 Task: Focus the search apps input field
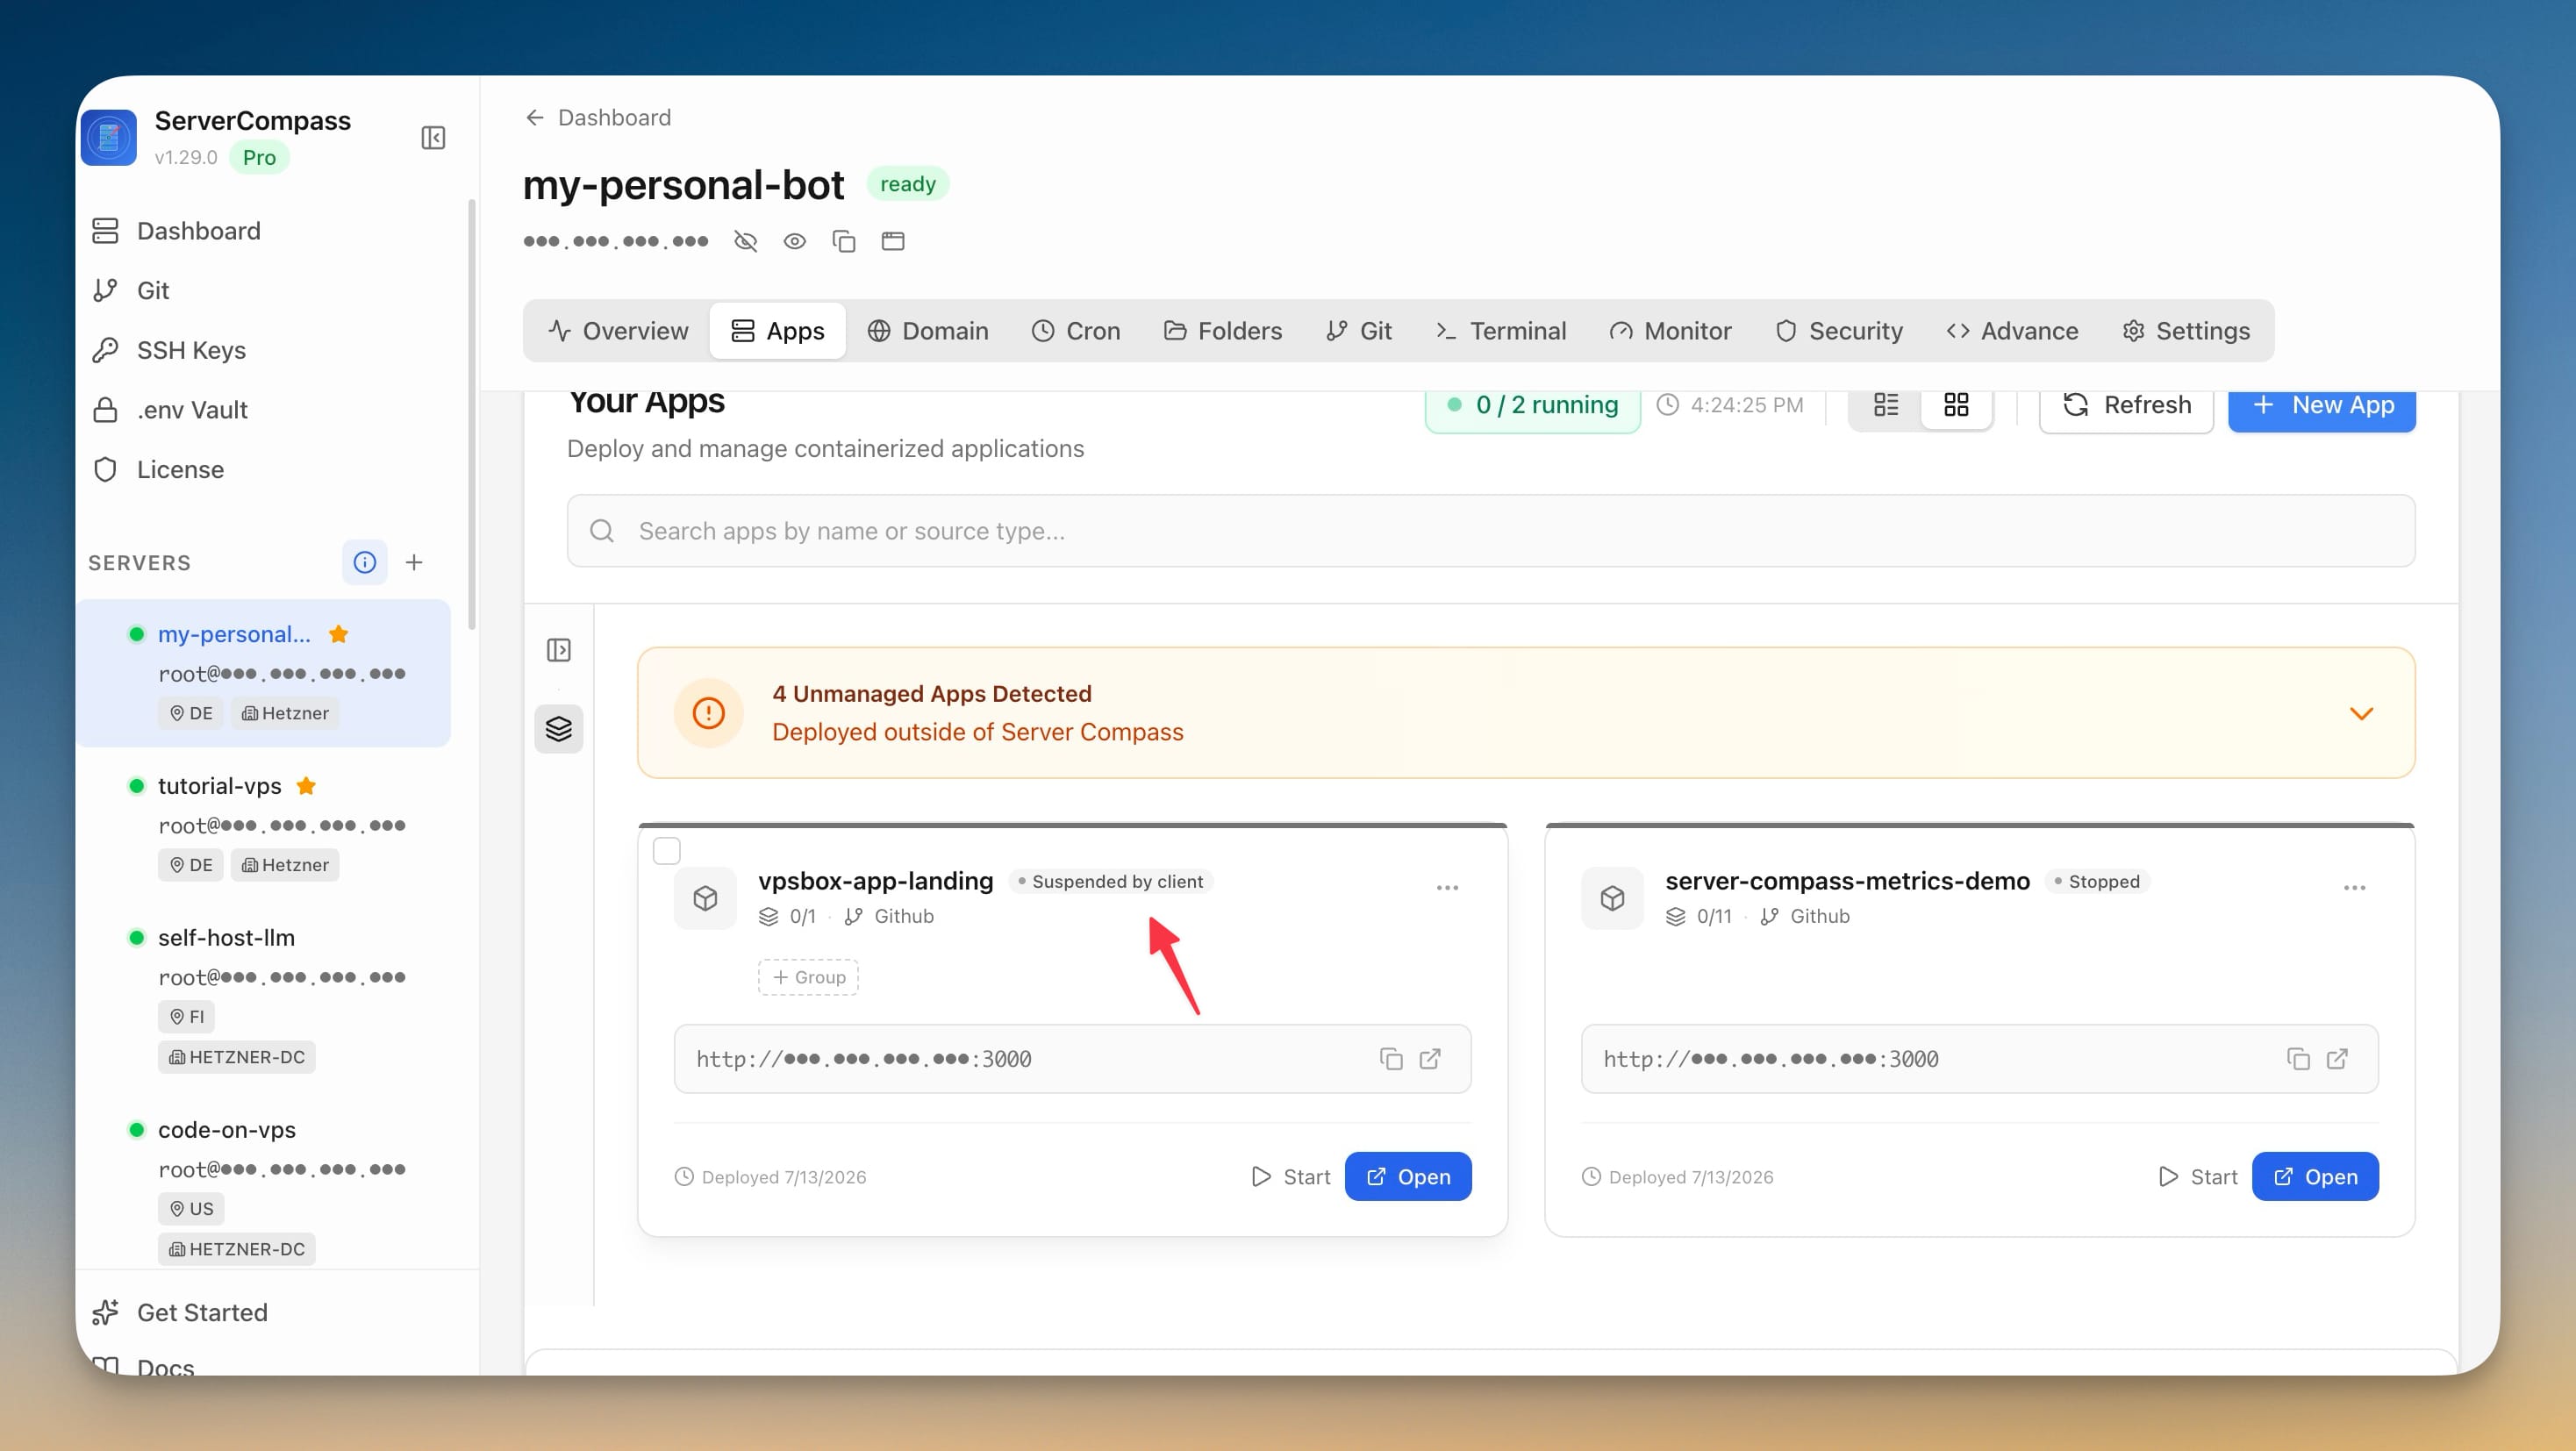point(1491,531)
